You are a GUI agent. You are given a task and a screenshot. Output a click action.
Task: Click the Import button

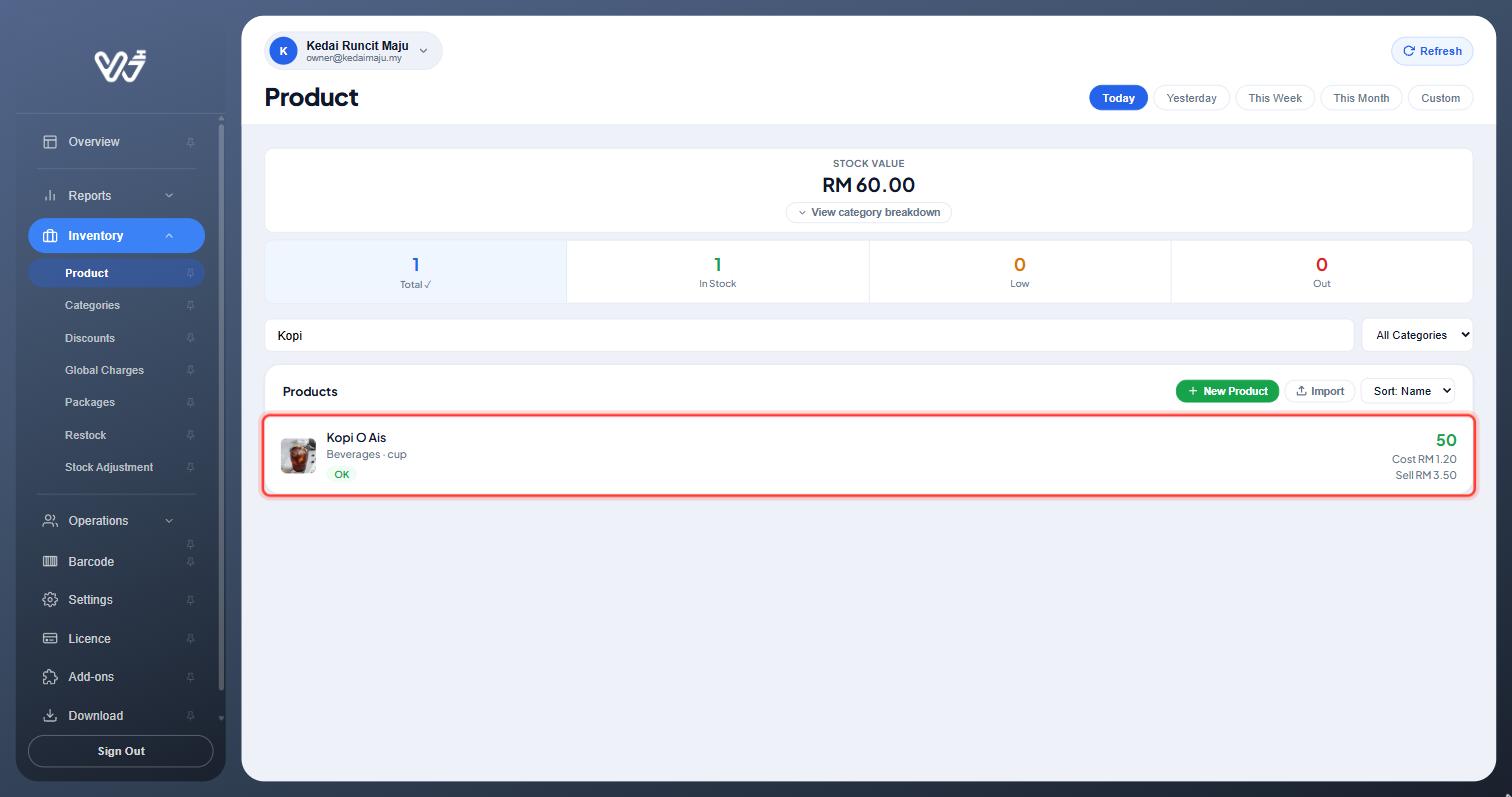[1320, 391]
